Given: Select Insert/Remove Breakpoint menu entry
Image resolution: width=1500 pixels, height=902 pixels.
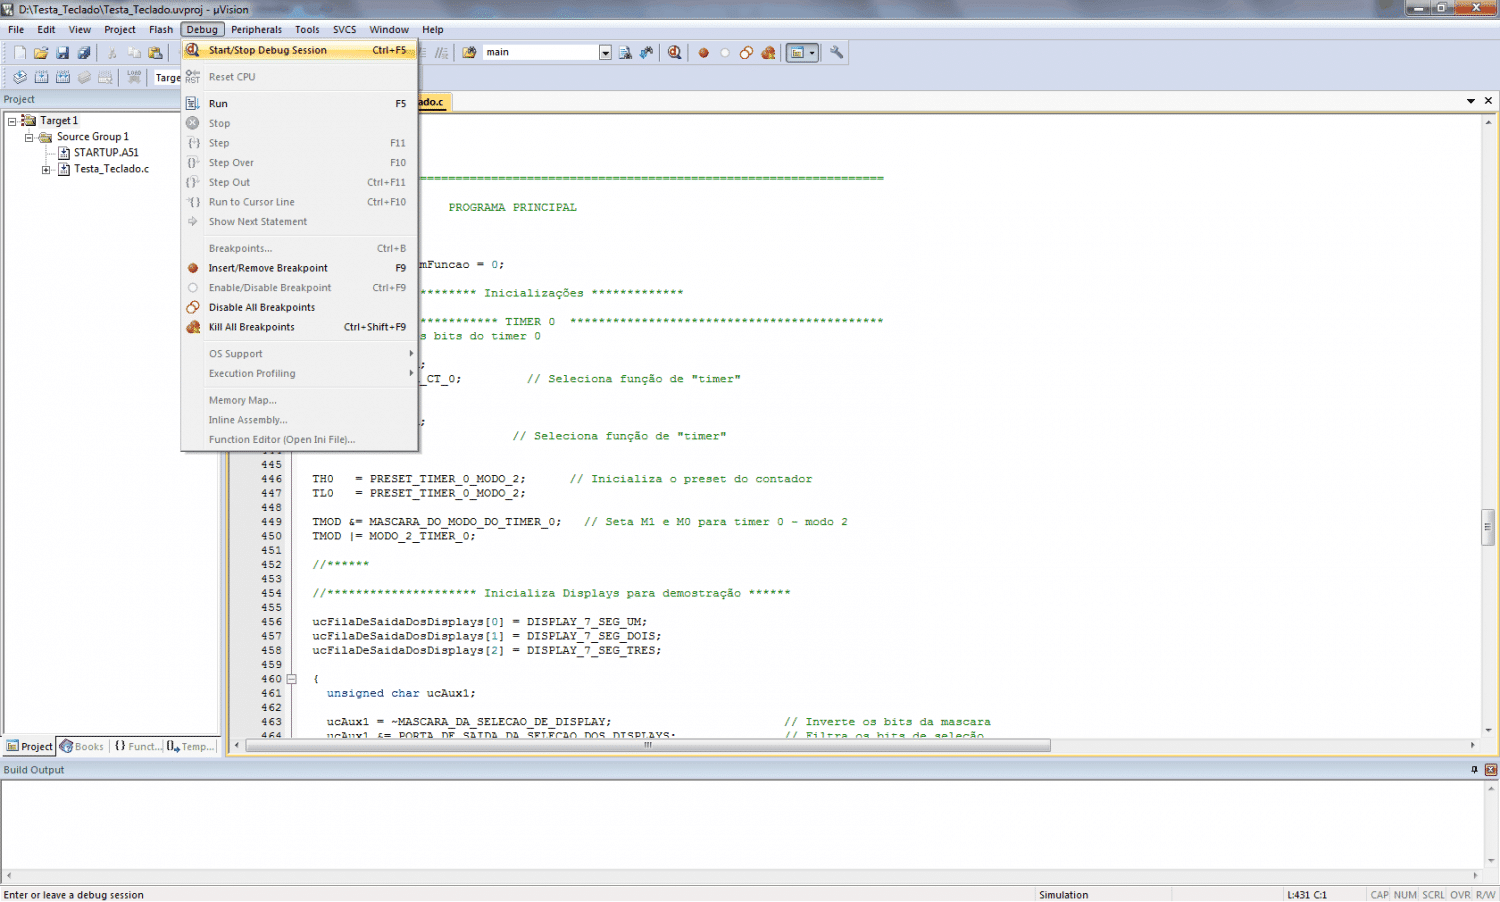Looking at the screenshot, I should tap(268, 268).
